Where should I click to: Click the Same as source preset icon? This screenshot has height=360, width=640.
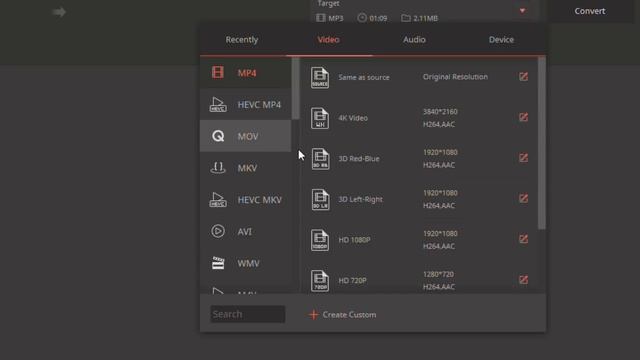point(320,77)
